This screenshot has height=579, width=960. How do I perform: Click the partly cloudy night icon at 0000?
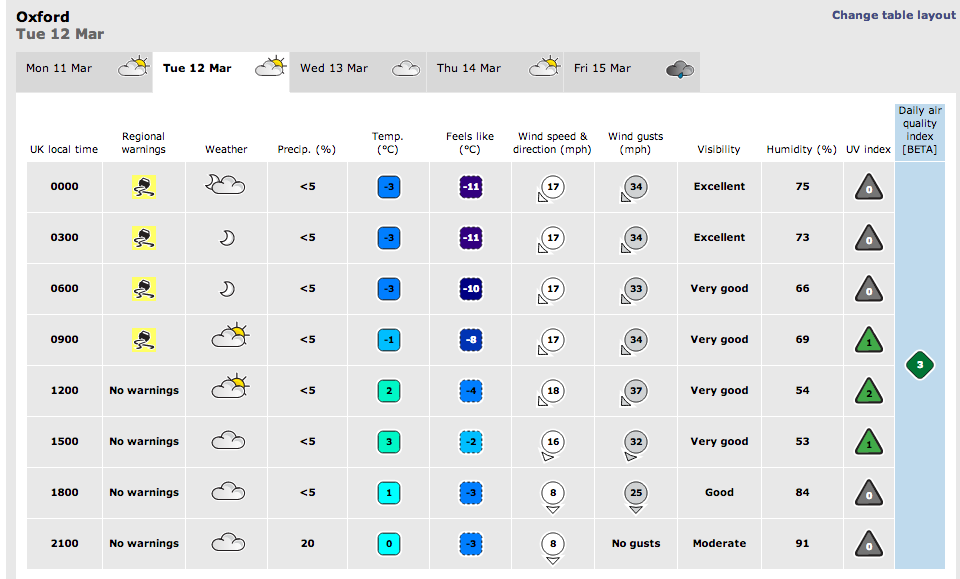pyautogui.click(x=226, y=186)
